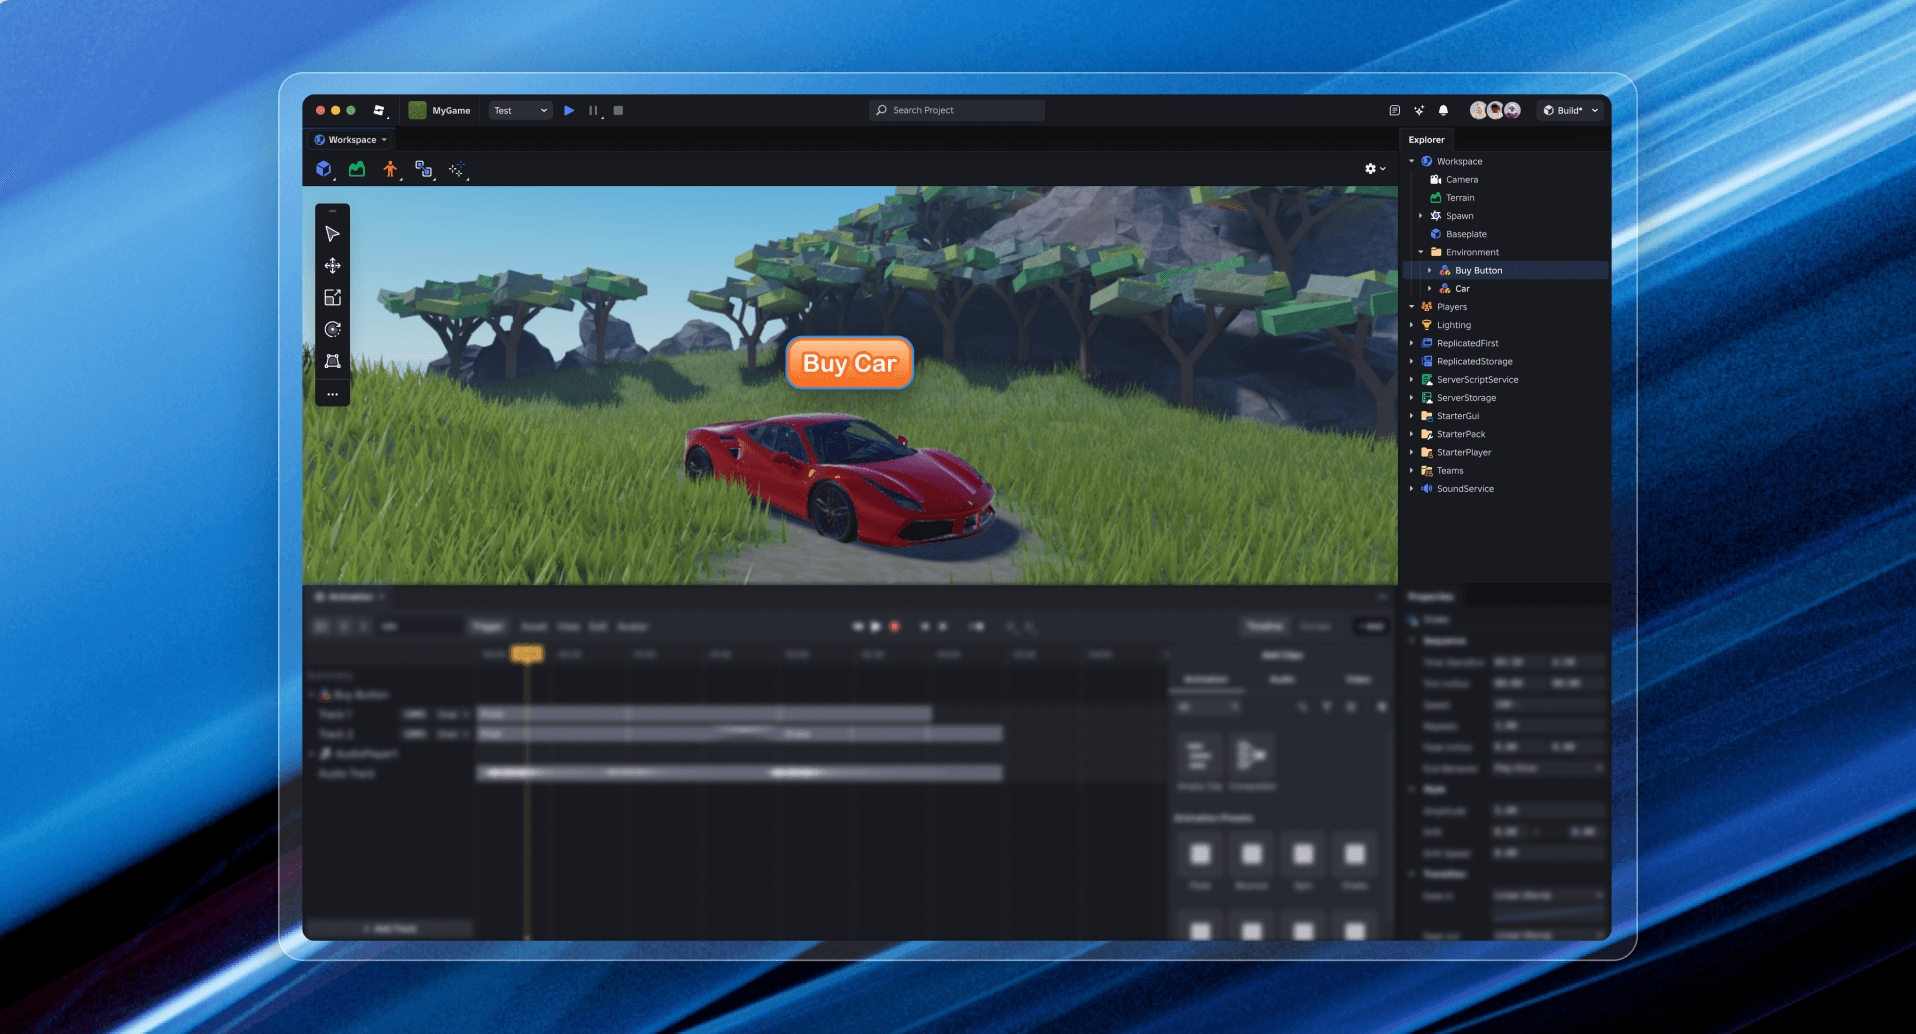Select the Part cube insert tool
Image resolution: width=1916 pixels, height=1034 pixels.
[x=324, y=169]
